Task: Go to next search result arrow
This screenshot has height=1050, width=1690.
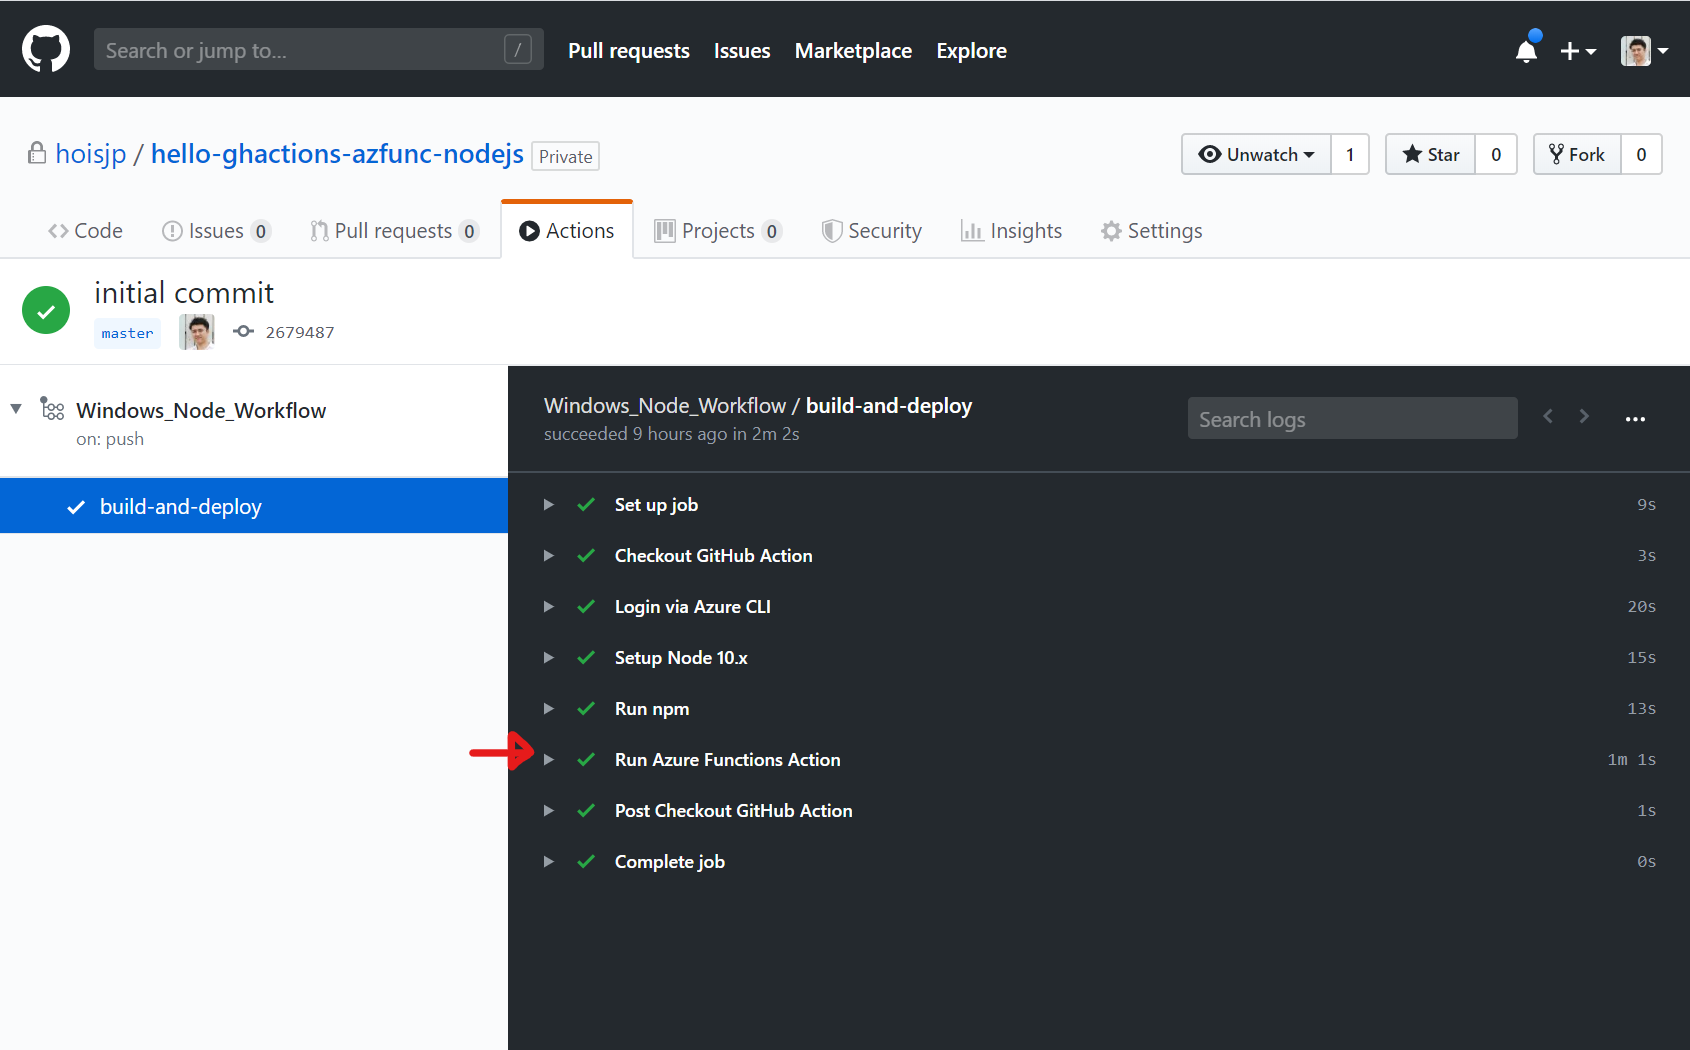Action: pyautogui.click(x=1584, y=416)
